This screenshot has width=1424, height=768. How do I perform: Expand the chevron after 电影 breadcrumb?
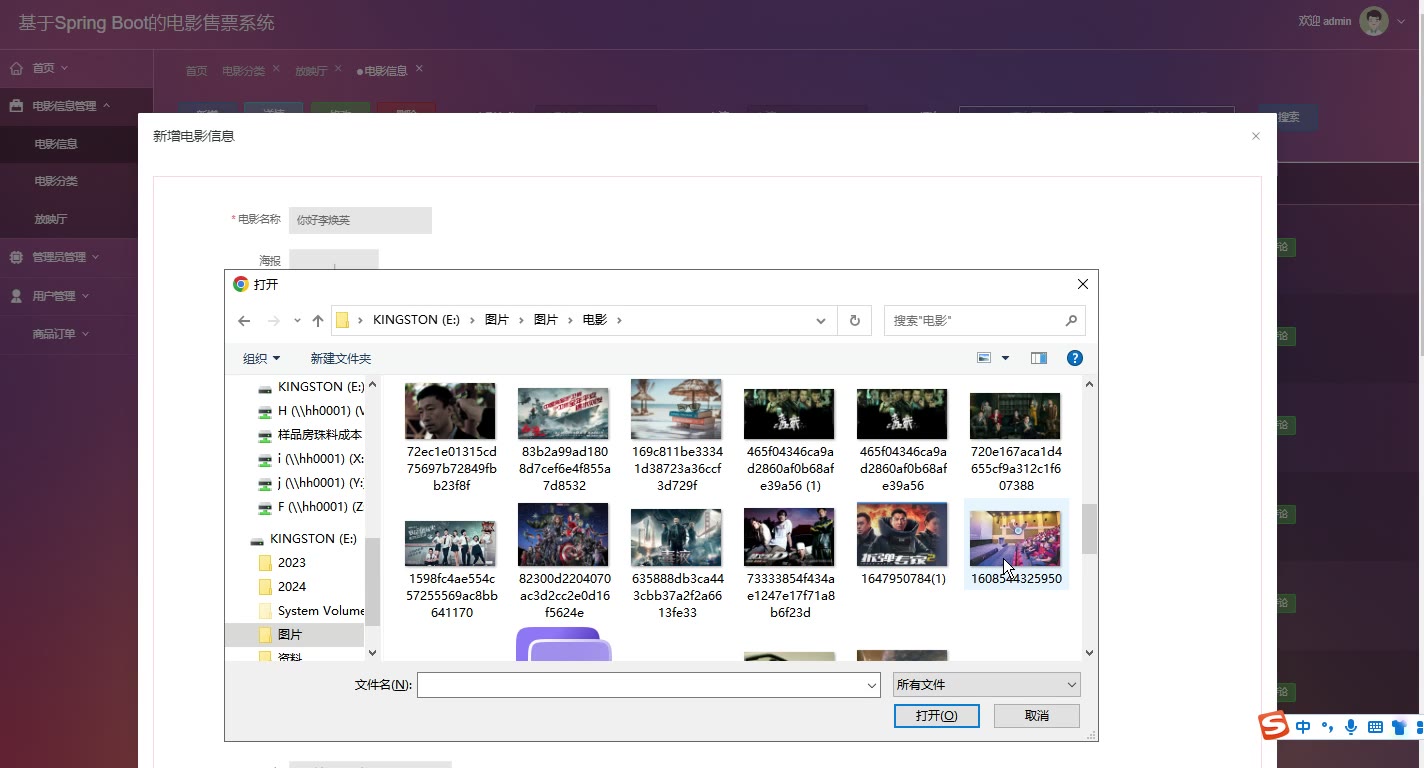619,320
